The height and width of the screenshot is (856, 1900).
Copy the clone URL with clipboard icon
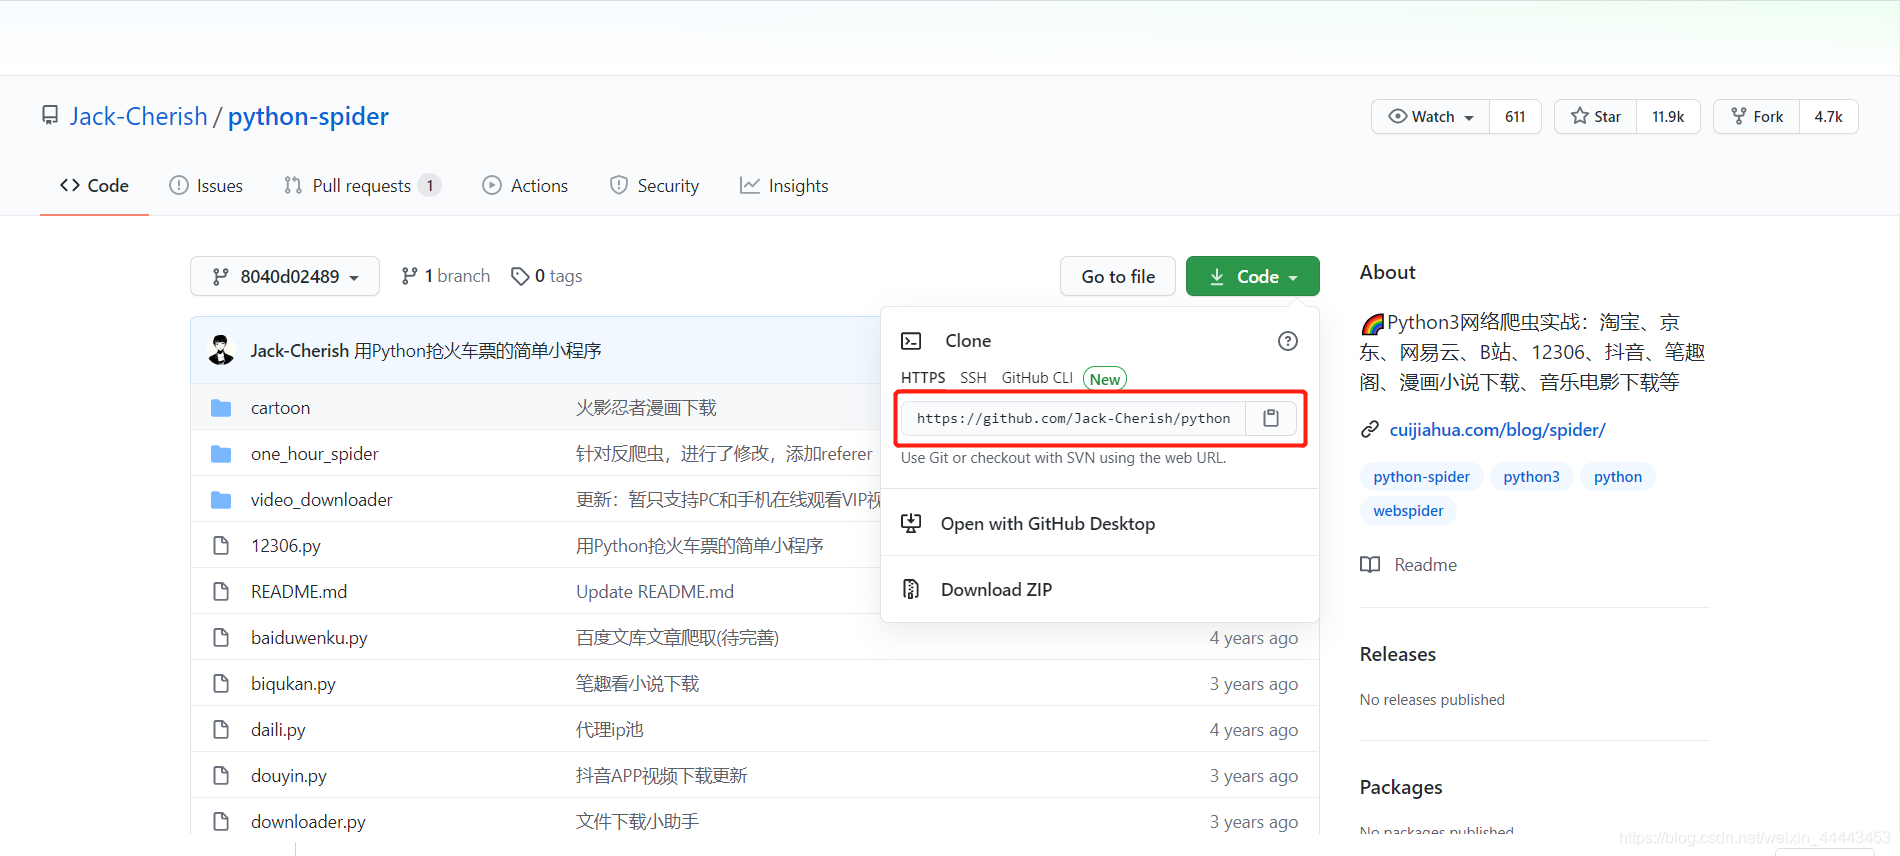pyautogui.click(x=1271, y=418)
